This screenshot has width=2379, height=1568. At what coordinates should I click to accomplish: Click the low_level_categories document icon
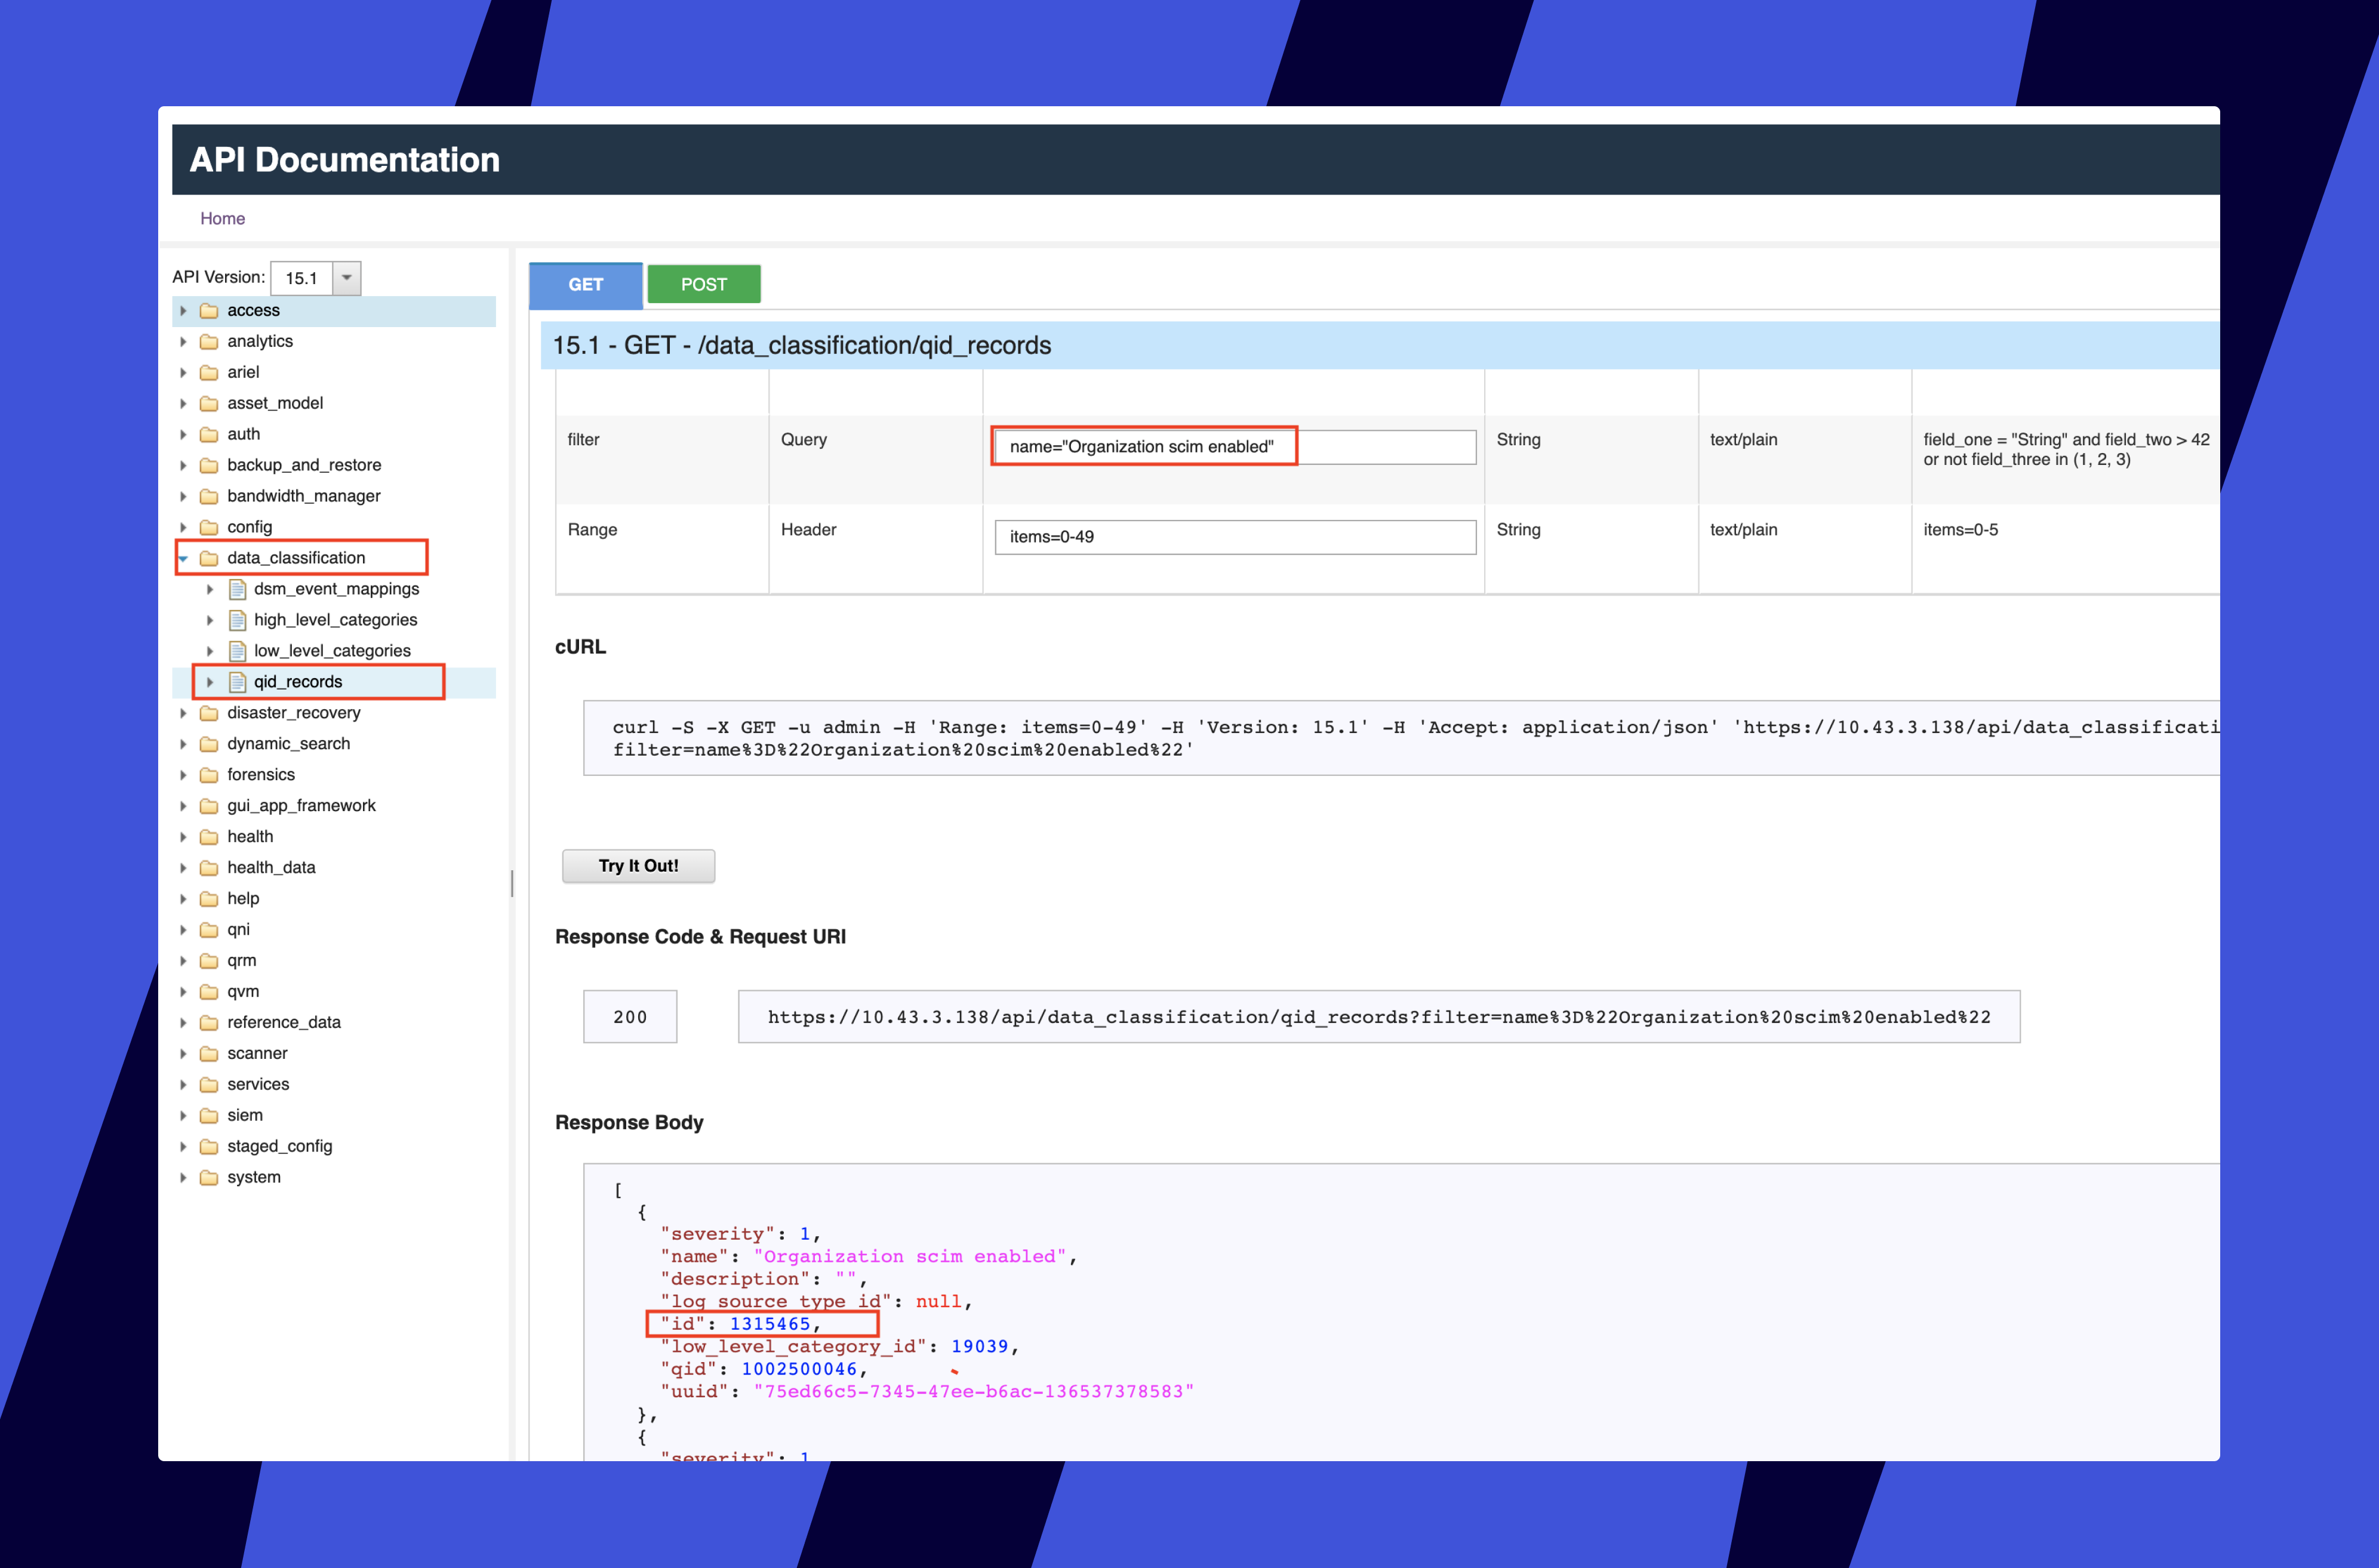pos(237,651)
